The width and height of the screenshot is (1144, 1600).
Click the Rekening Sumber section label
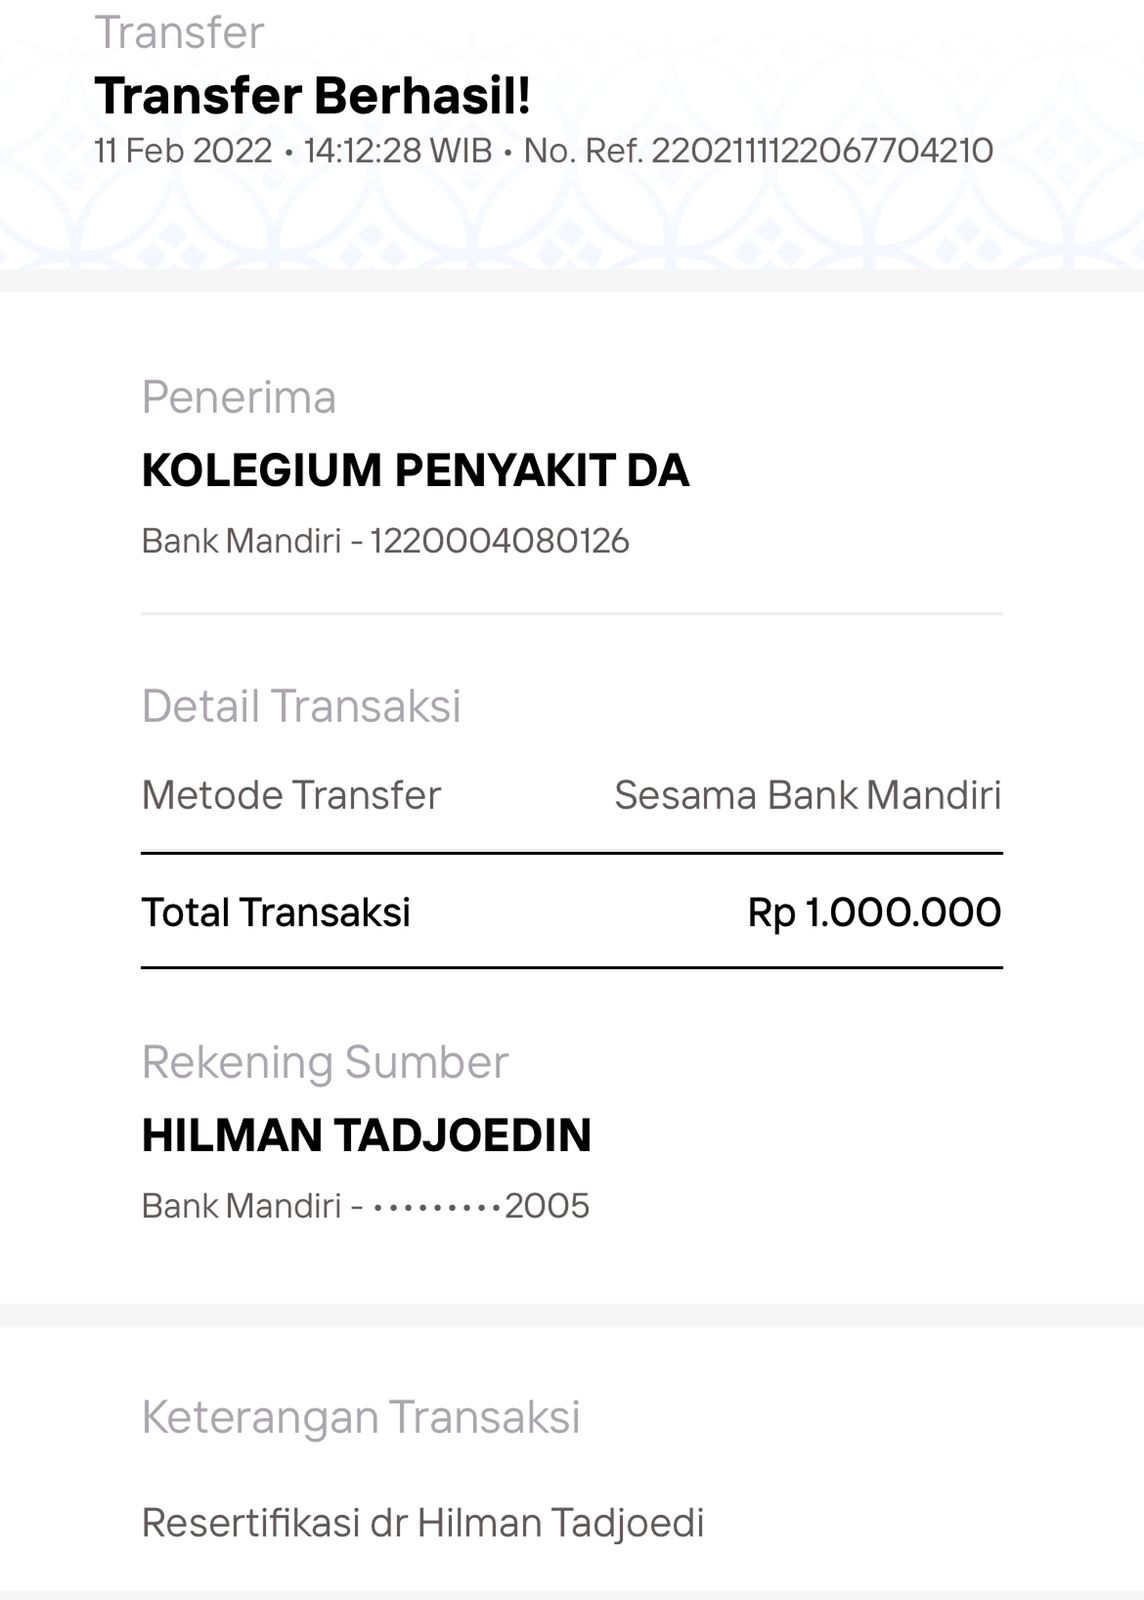pyautogui.click(x=325, y=1062)
